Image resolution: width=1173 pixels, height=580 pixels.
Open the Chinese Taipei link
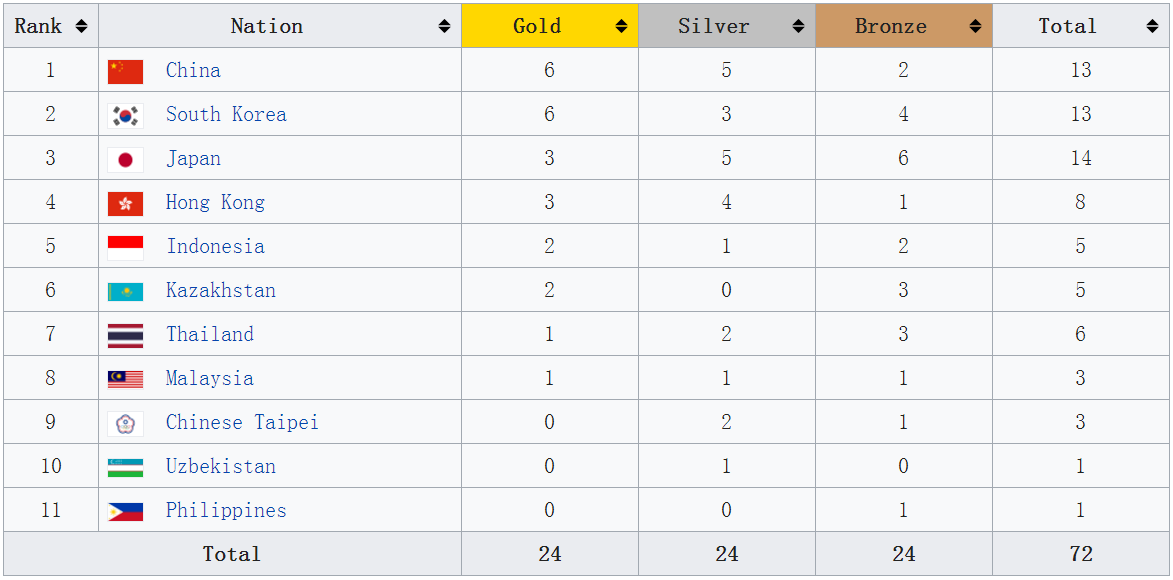point(242,423)
